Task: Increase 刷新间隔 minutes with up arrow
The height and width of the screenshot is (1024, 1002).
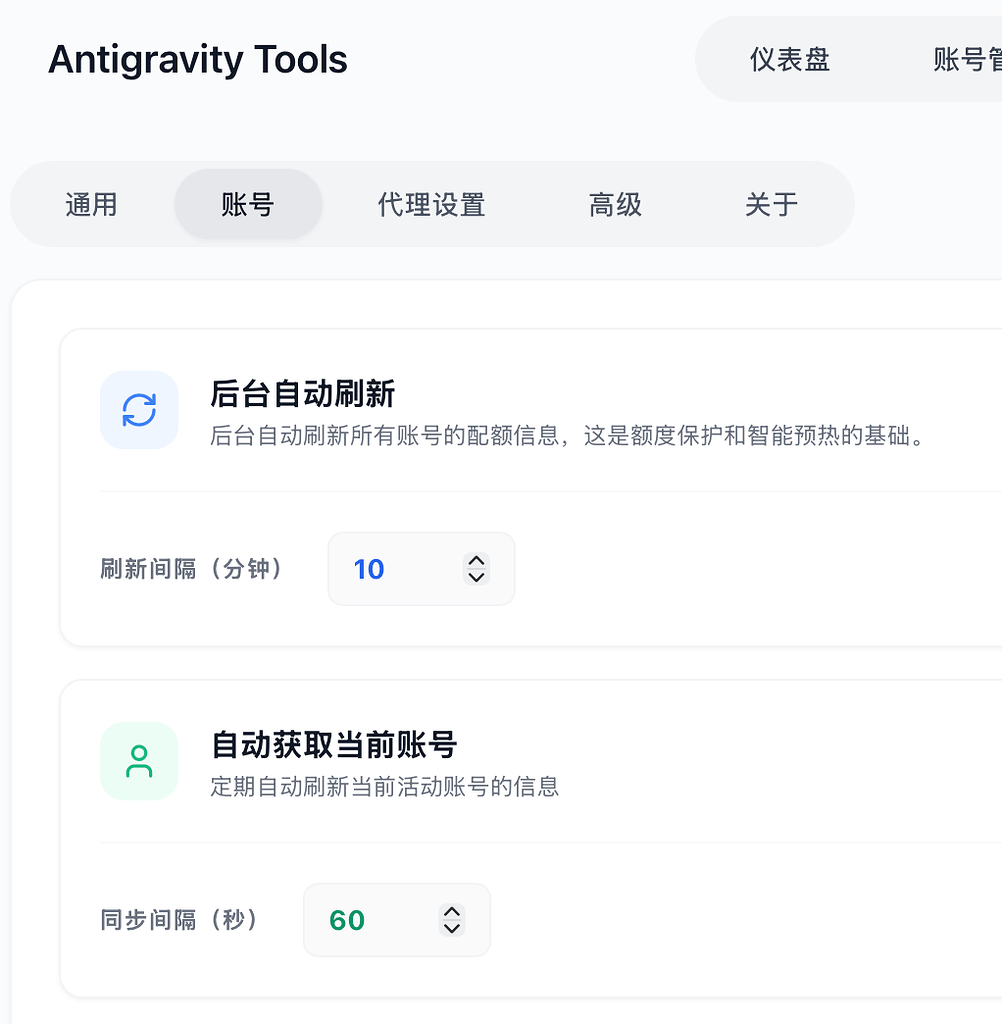Action: point(477,561)
